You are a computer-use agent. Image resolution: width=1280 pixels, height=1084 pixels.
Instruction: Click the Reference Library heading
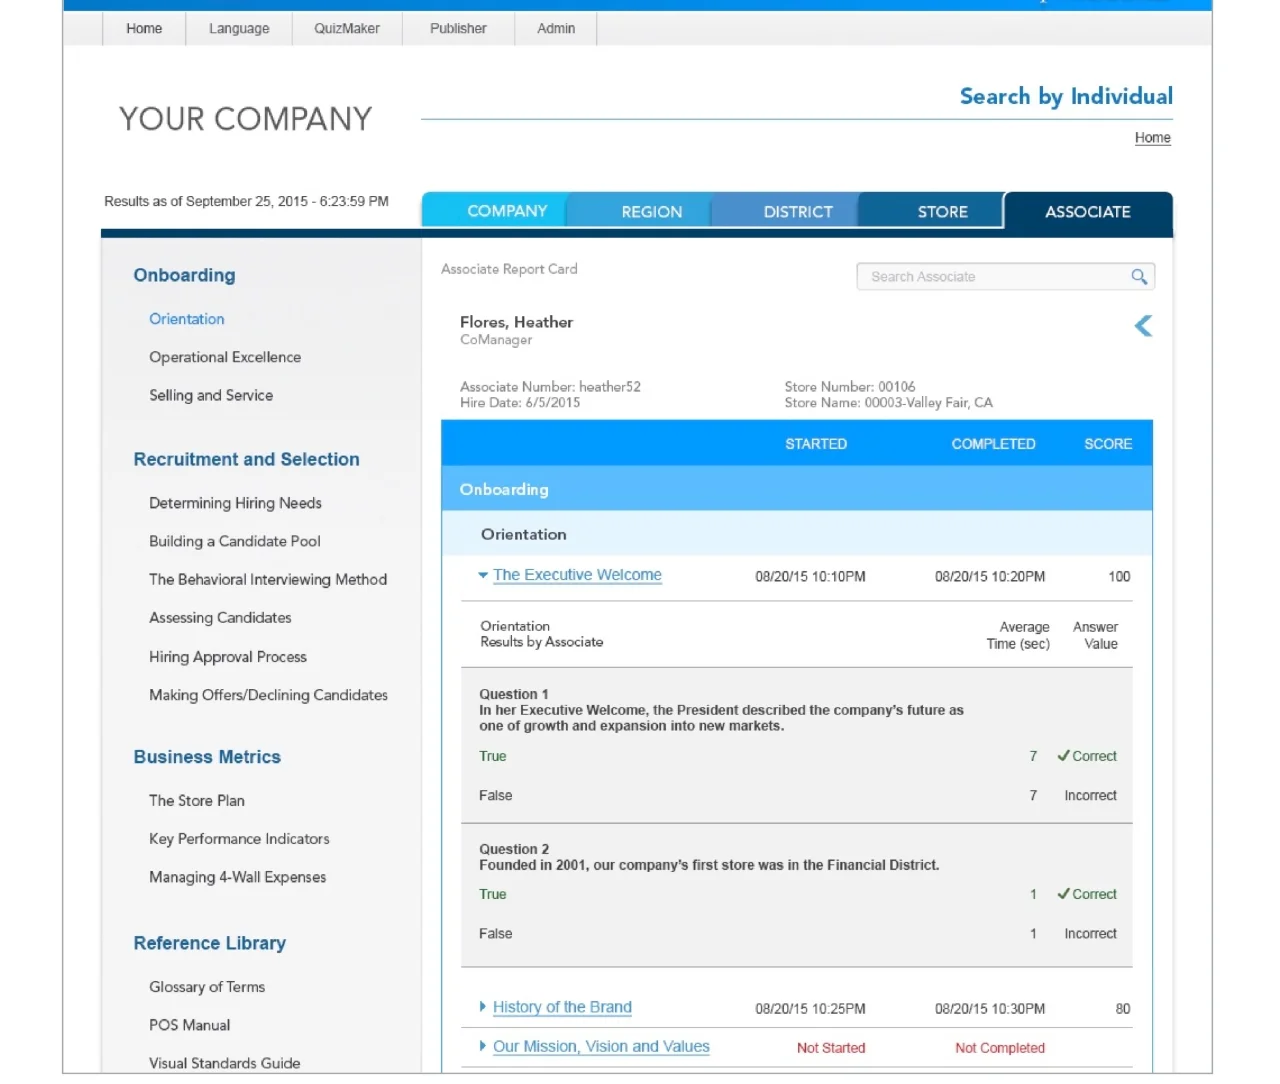(210, 943)
